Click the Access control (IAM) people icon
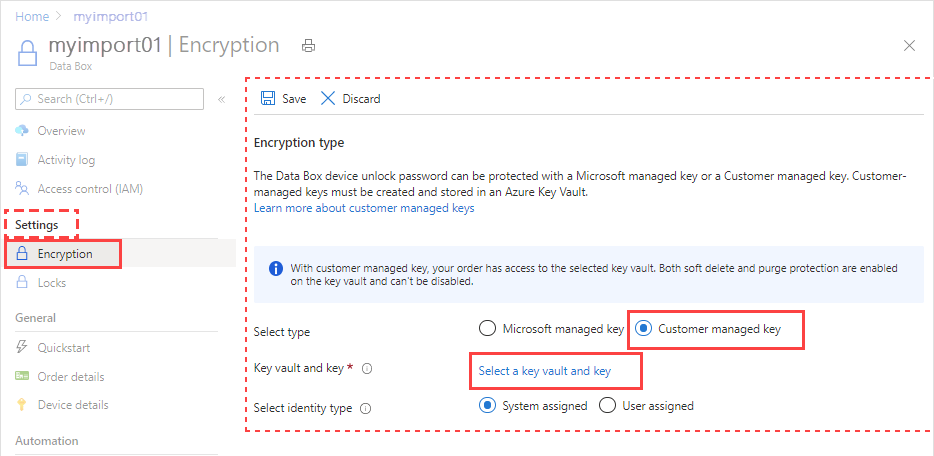 click(x=22, y=189)
